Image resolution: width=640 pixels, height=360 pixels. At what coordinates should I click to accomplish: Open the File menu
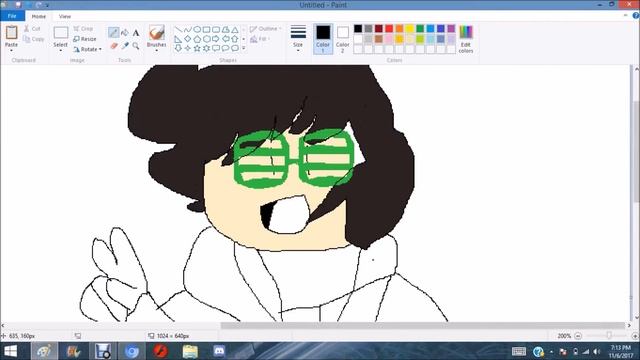pyautogui.click(x=12, y=16)
